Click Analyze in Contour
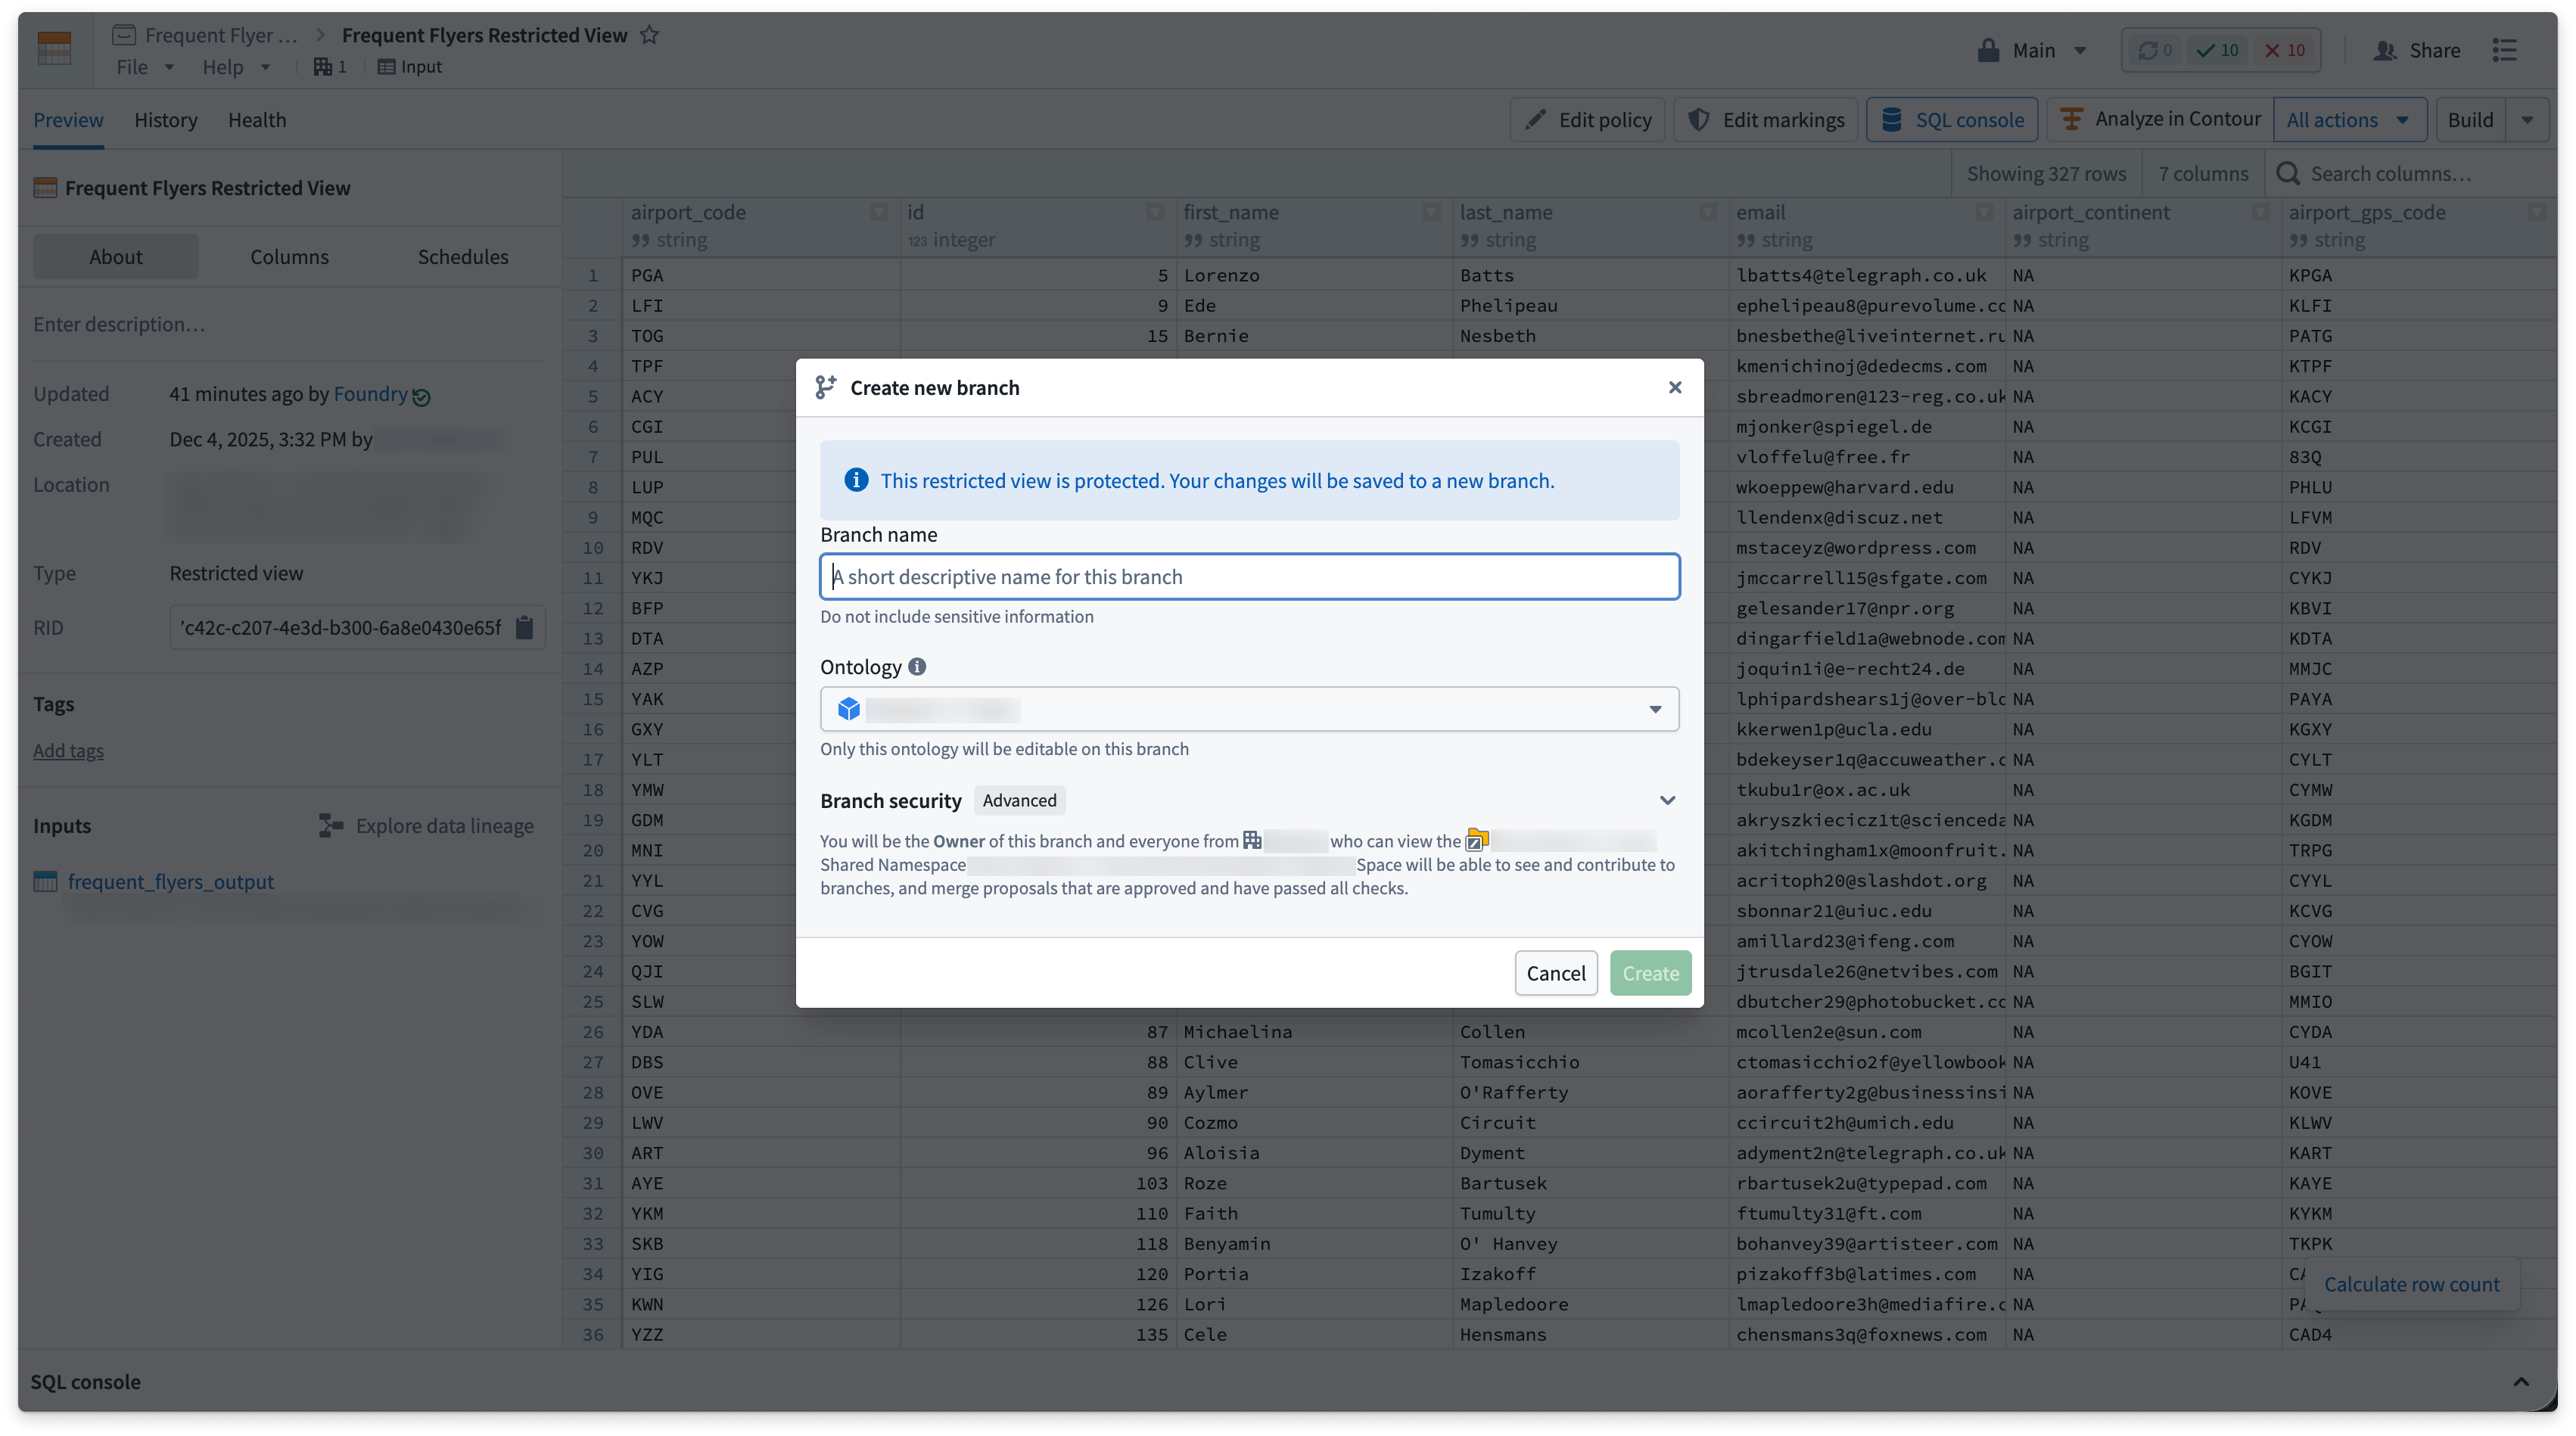The height and width of the screenshot is (1436, 2576). pyautogui.click(x=2160, y=119)
